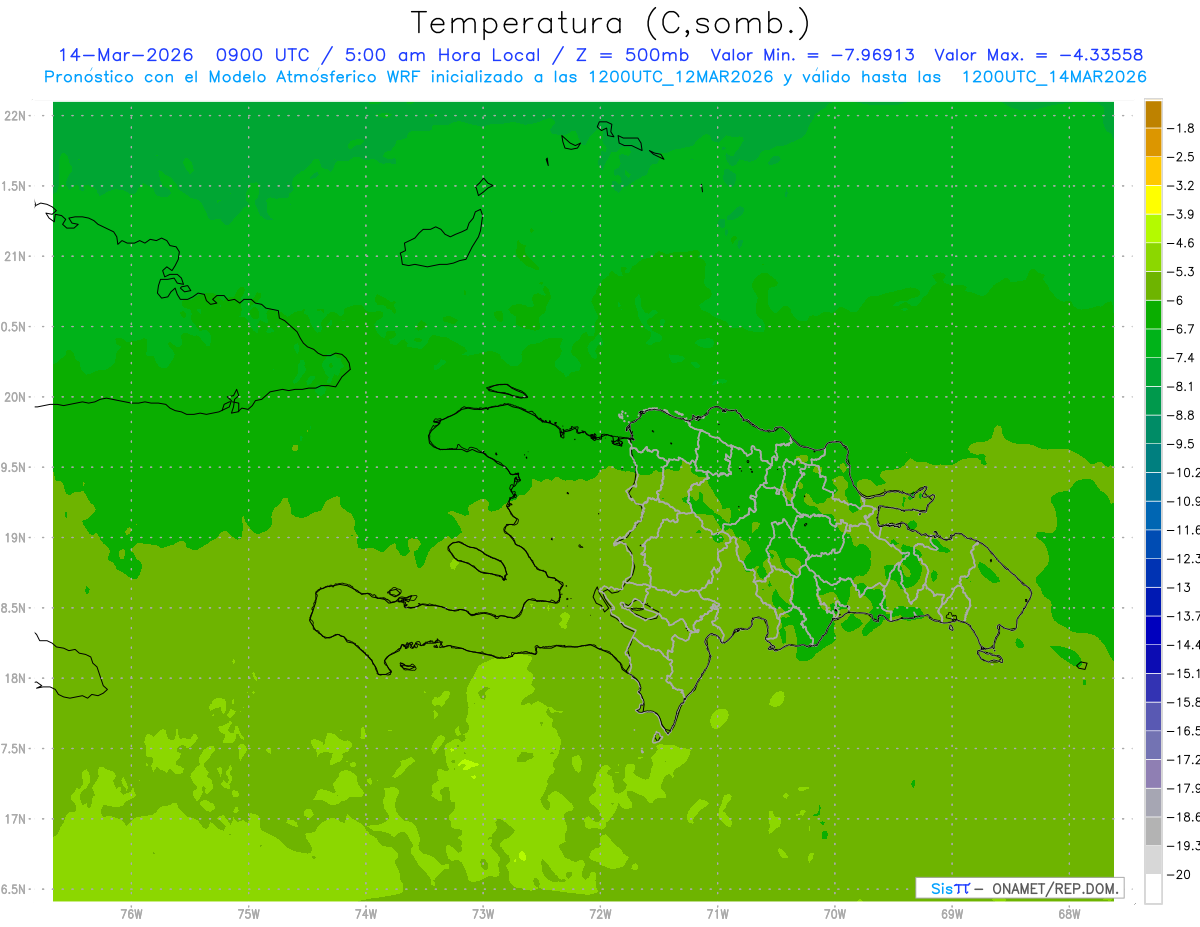Click the "21N" latitude label
This screenshot has width=1200, height=927.
point(16,257)
